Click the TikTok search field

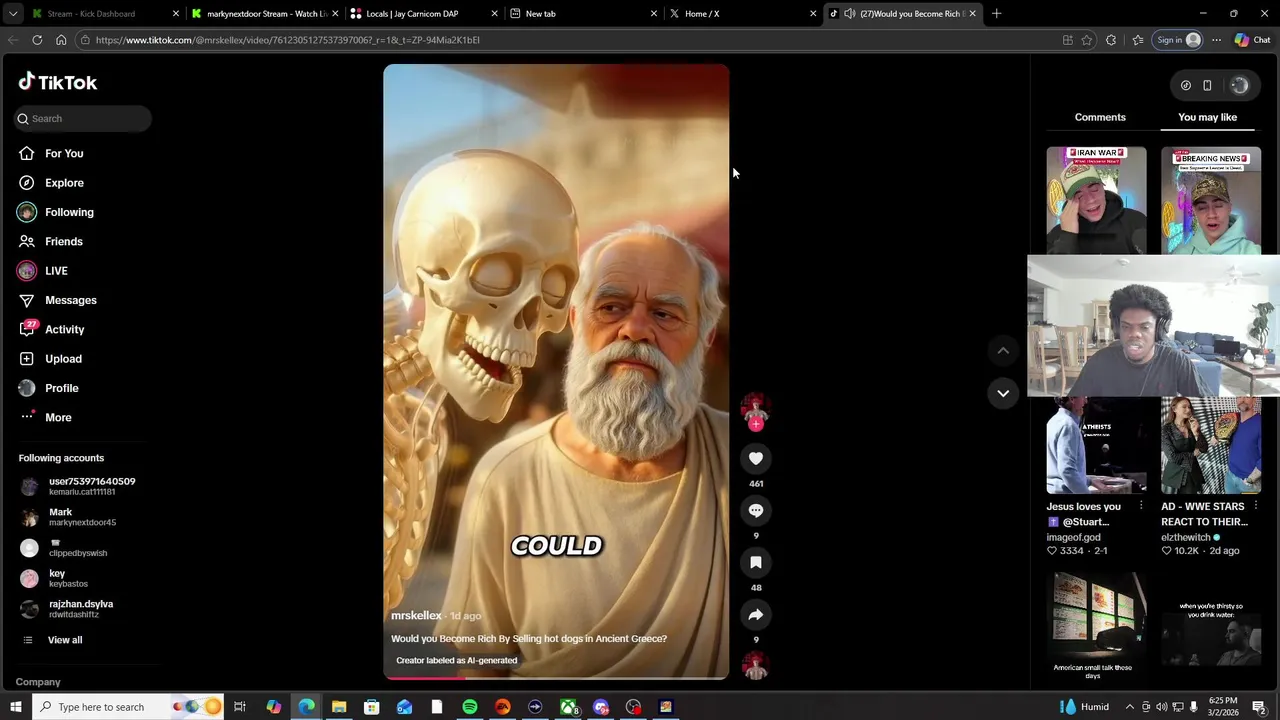point(82,118)
